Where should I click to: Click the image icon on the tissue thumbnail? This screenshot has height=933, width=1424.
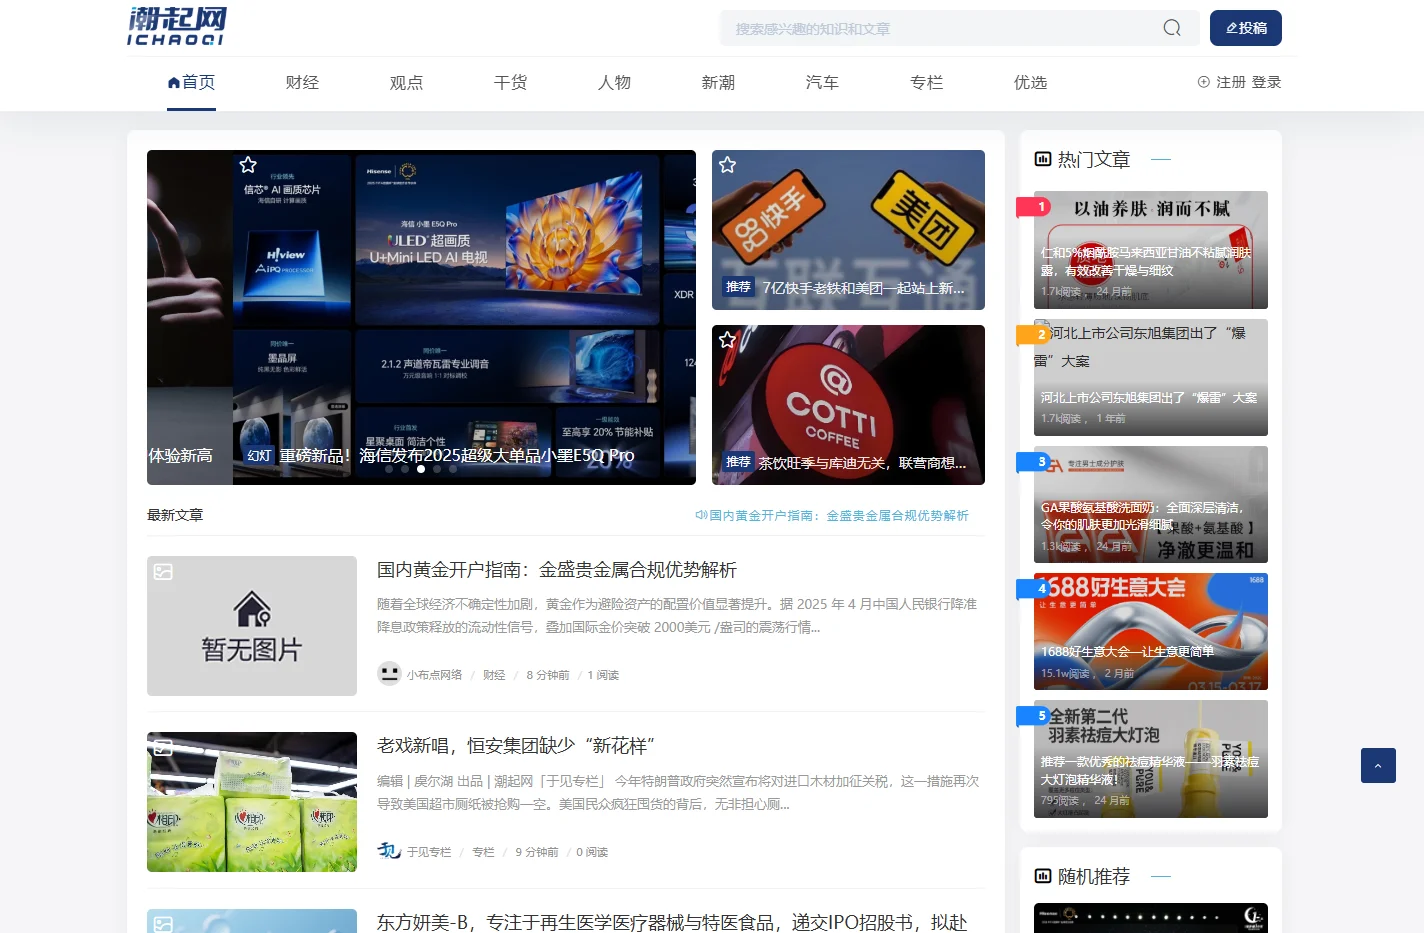(163, 748)
